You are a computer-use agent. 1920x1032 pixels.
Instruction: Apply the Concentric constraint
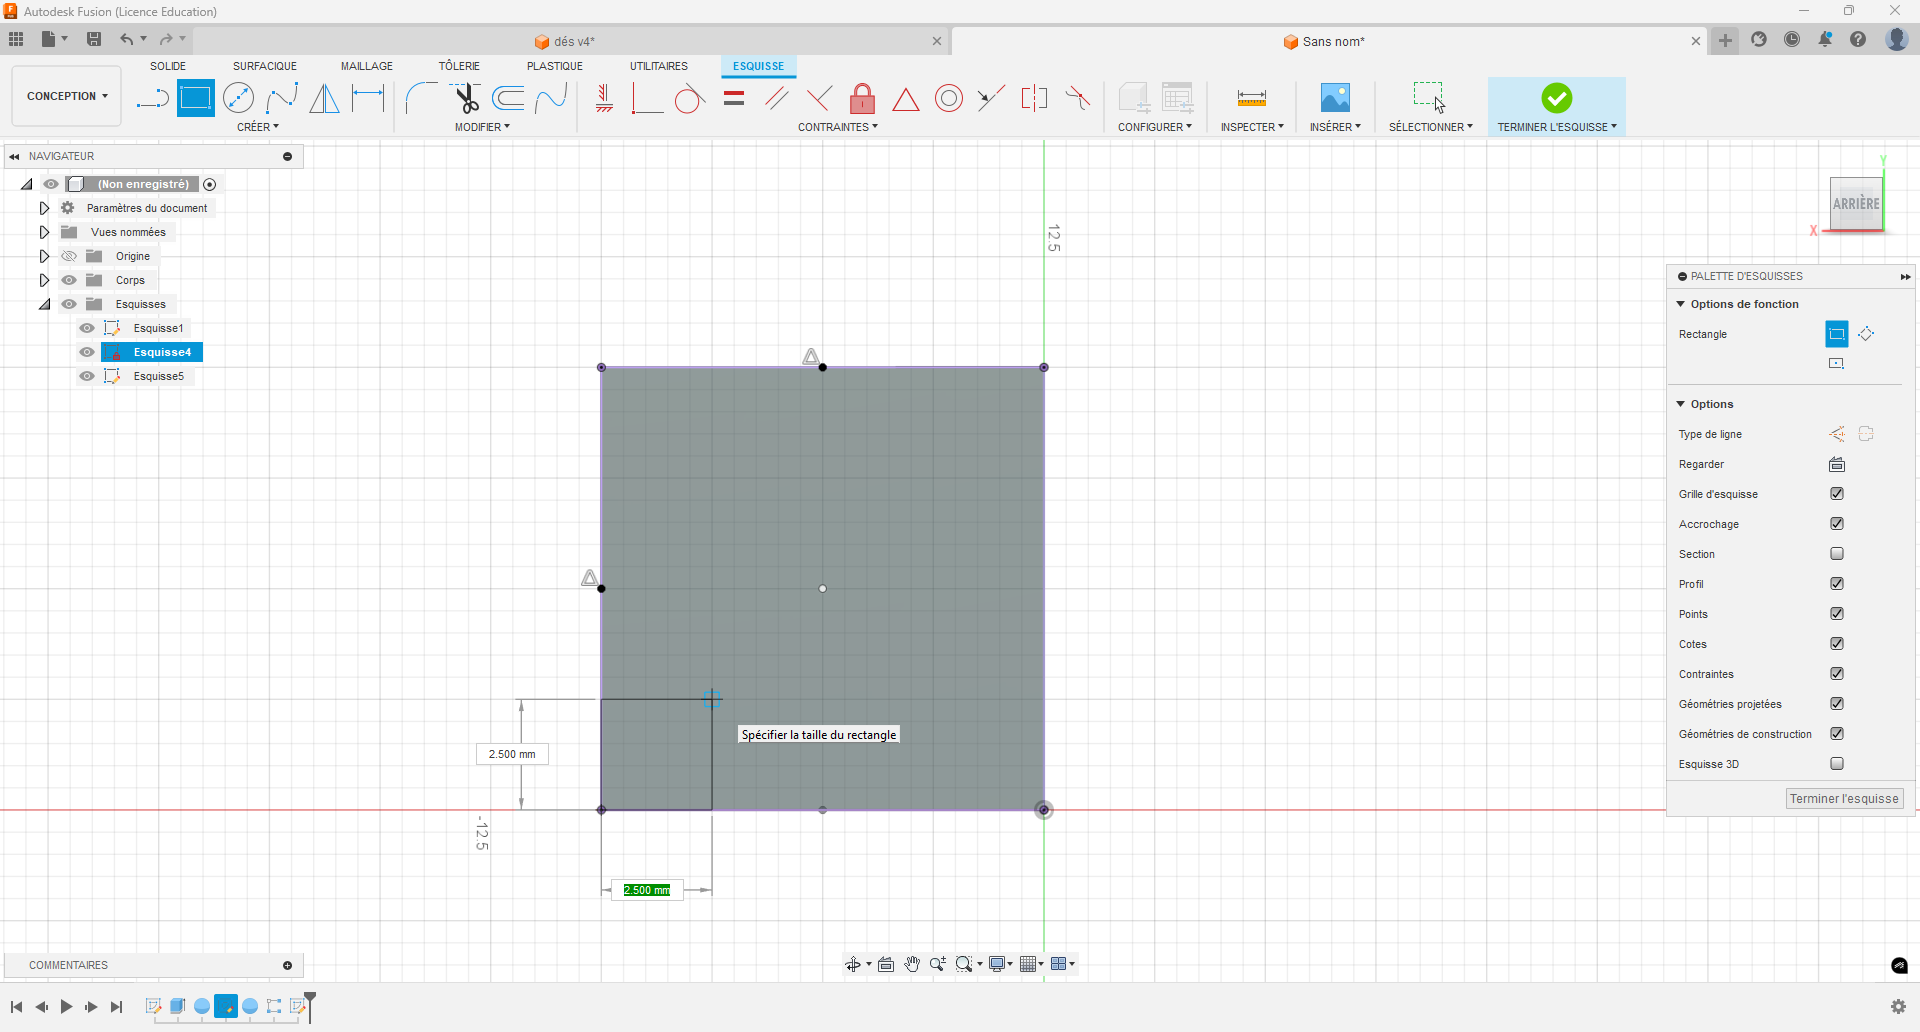(949, 98)
